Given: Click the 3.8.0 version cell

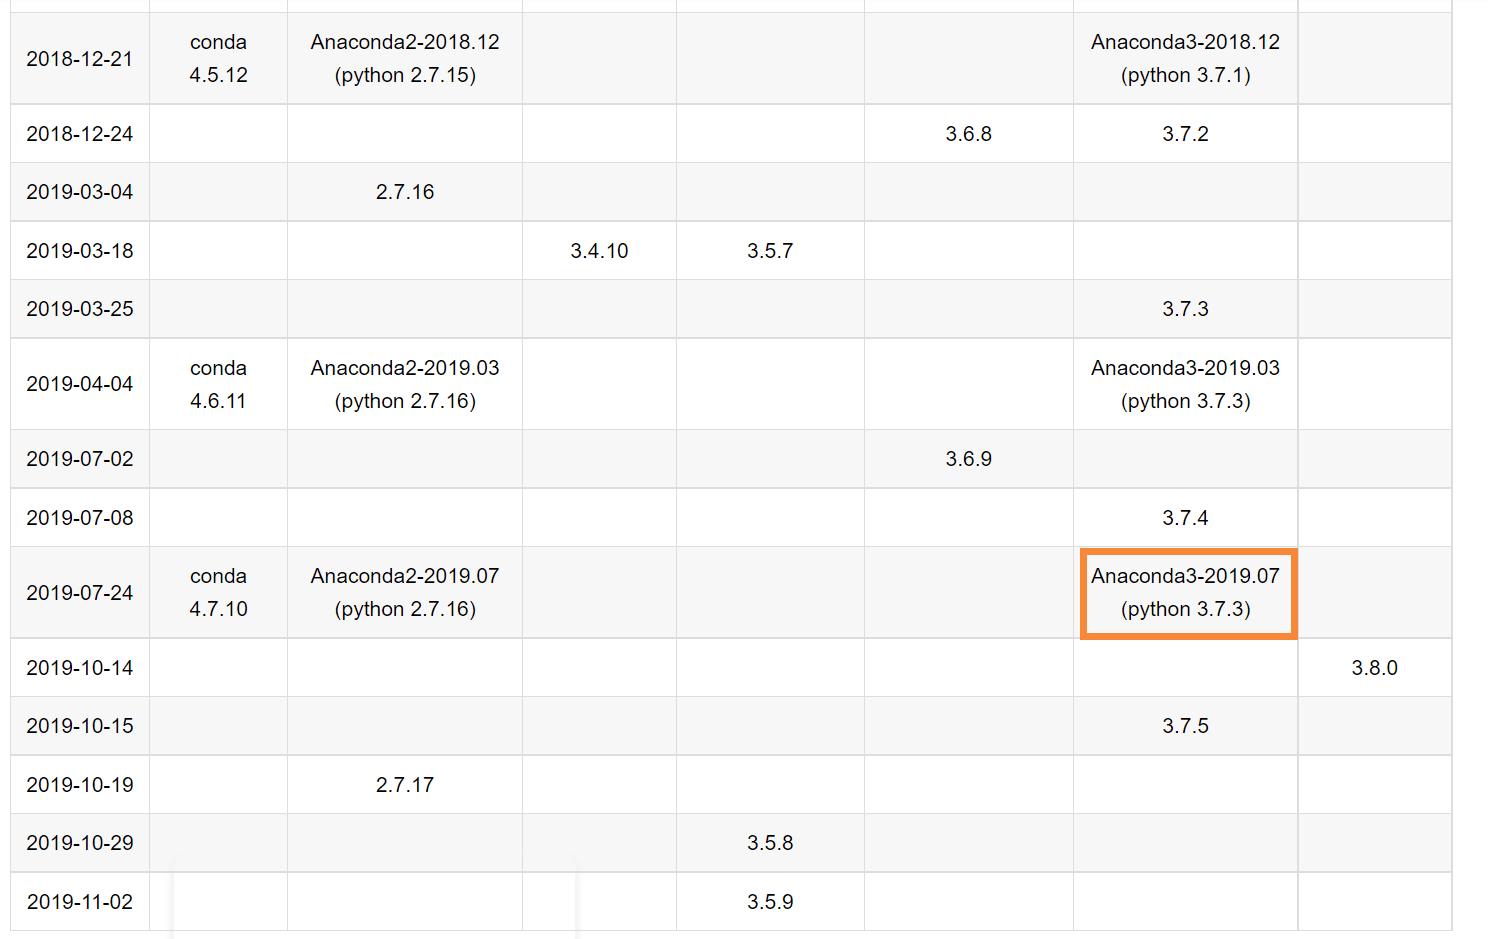Looking at the screenshot, I should 1375,668.
